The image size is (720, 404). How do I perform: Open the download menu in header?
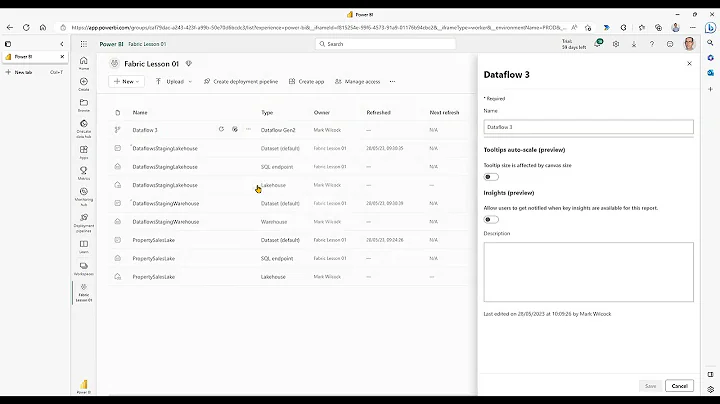(x=634, y=44)
